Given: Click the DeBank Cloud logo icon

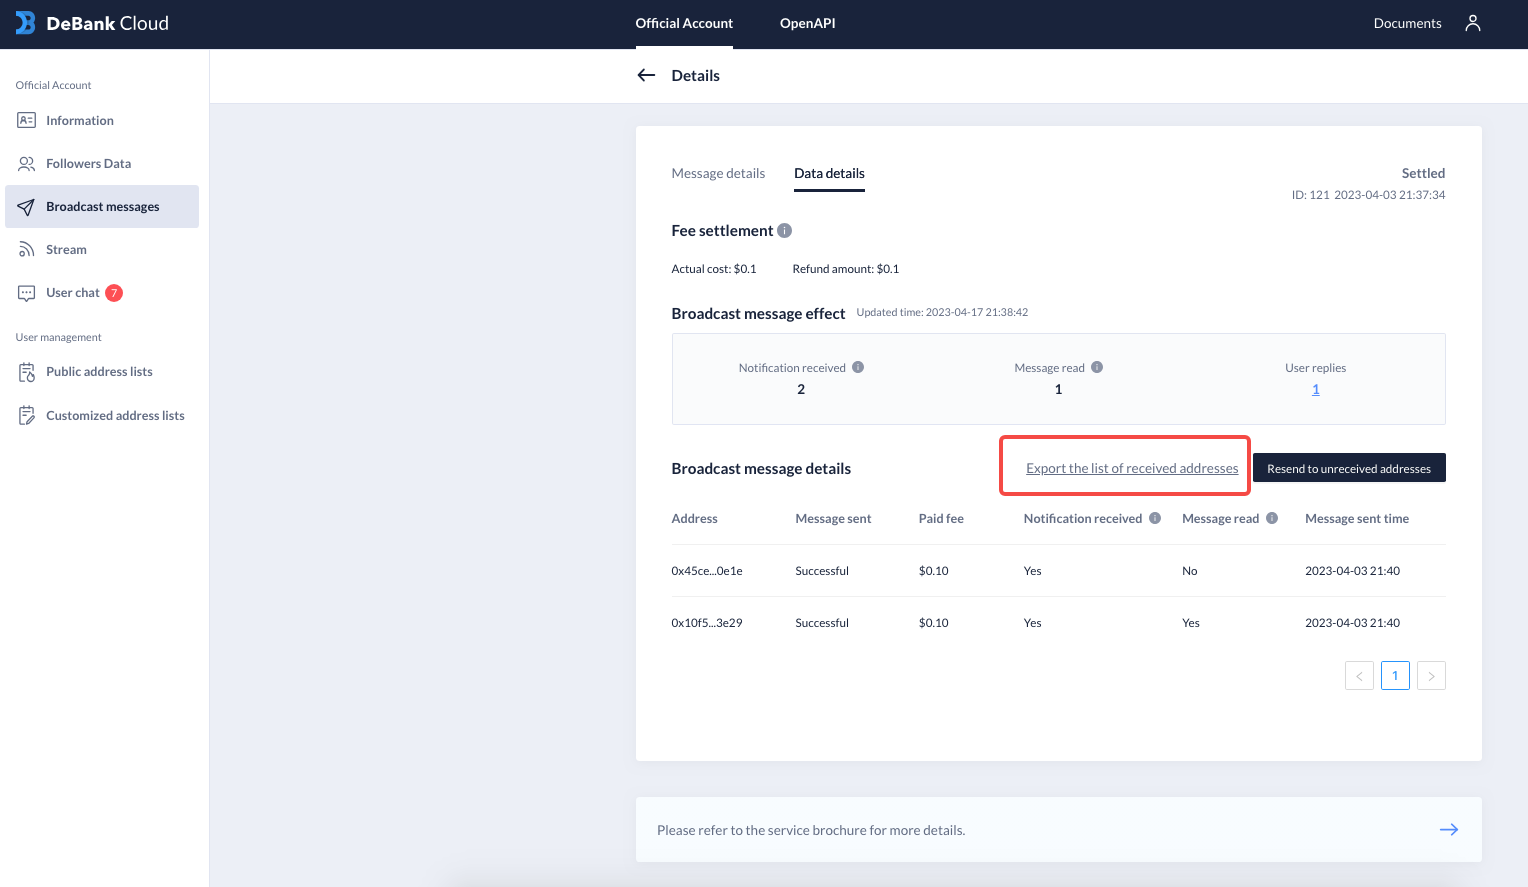Looking at the screenshot, I should 25,23.
